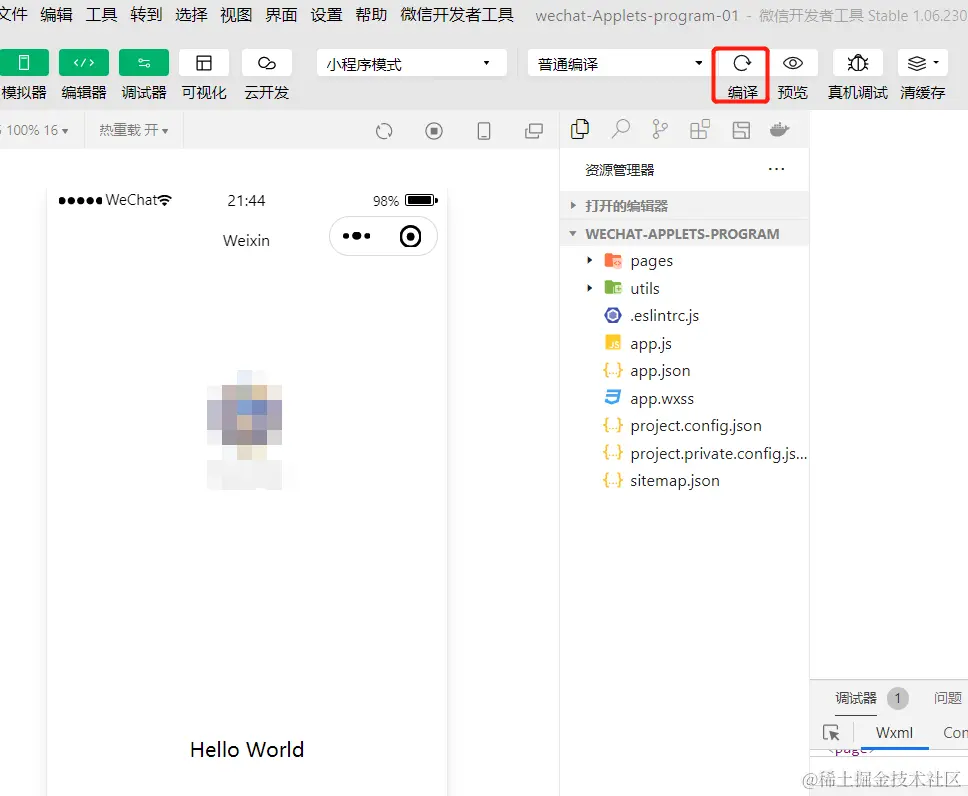Screen dimensions: 968x796
Task: Open the 微信开发者工具 menu
Action: point(457,14)
